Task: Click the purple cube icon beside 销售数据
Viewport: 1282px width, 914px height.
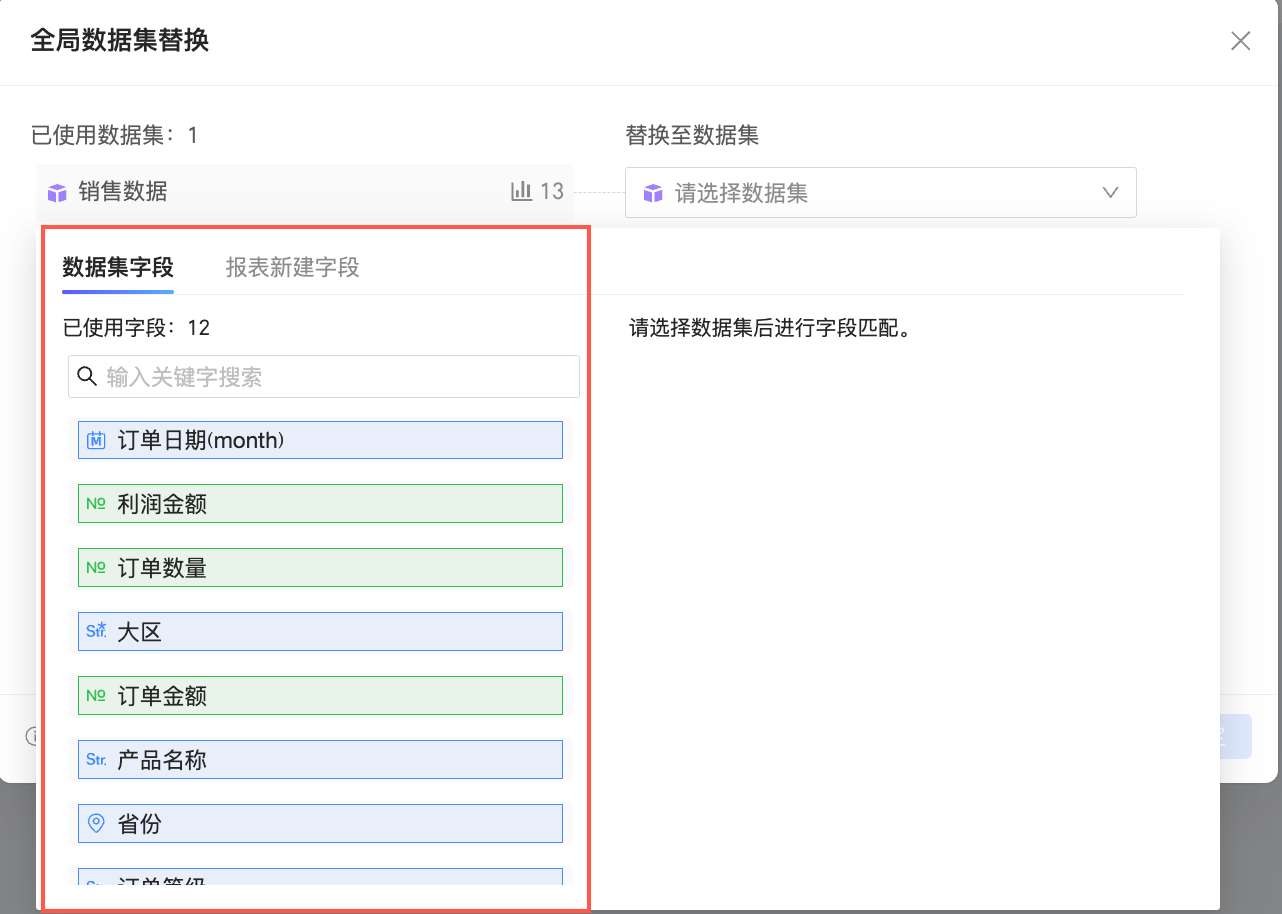Action: [x=57, y=193]
